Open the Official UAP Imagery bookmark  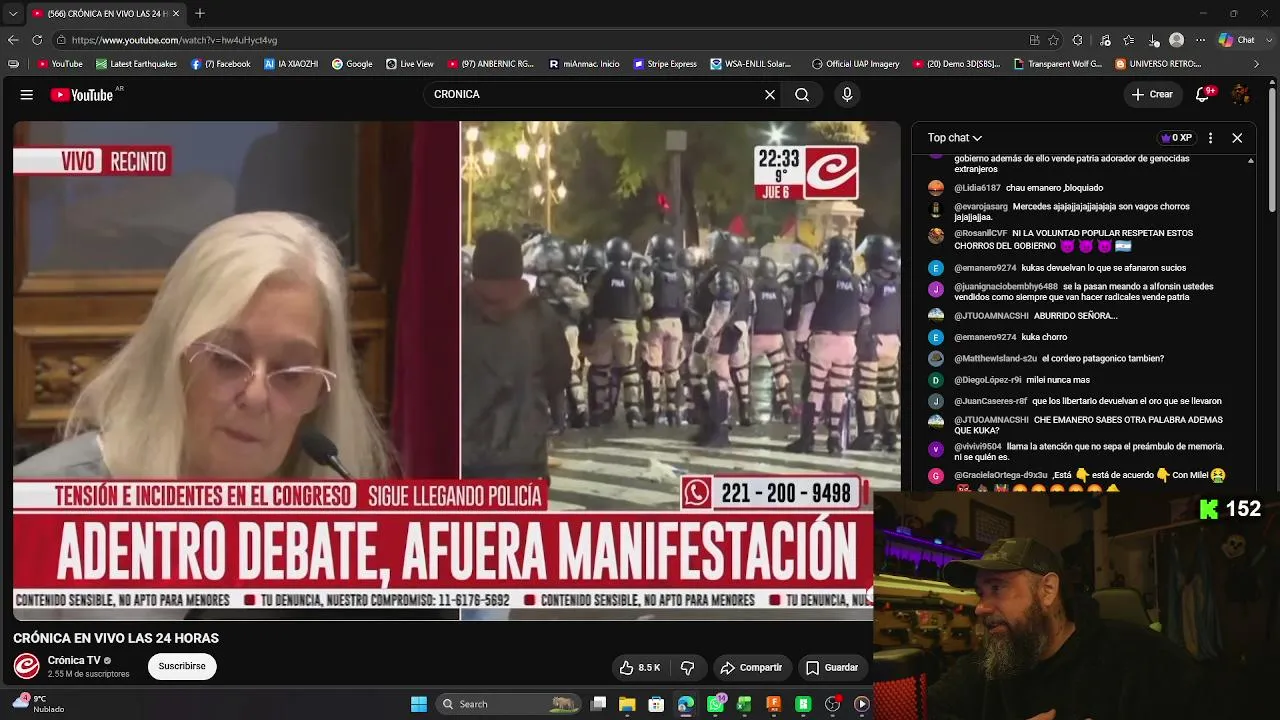(855, 64)
